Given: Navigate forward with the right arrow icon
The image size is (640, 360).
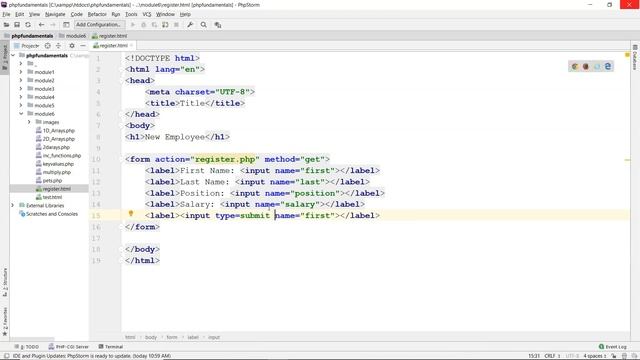Looking at the screenshot, I should tap(53, 25).
